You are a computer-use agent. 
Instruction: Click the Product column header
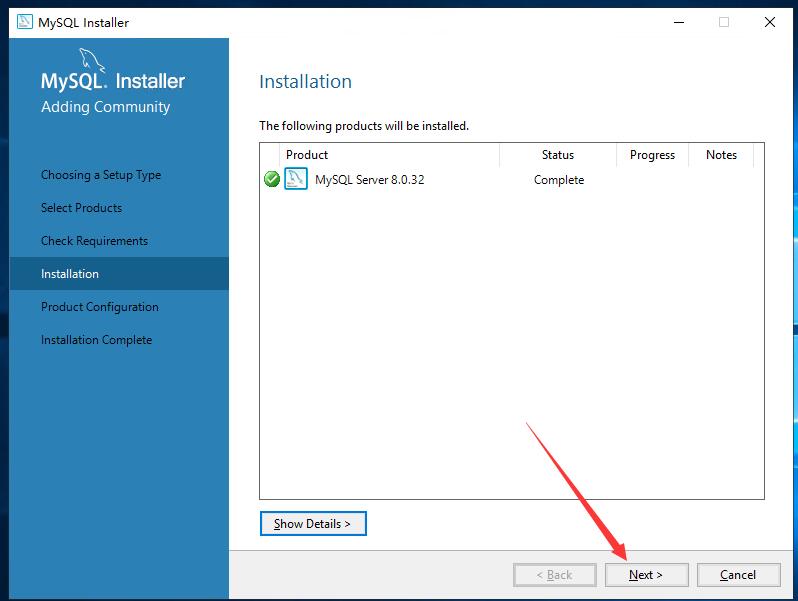click(389, 155)
